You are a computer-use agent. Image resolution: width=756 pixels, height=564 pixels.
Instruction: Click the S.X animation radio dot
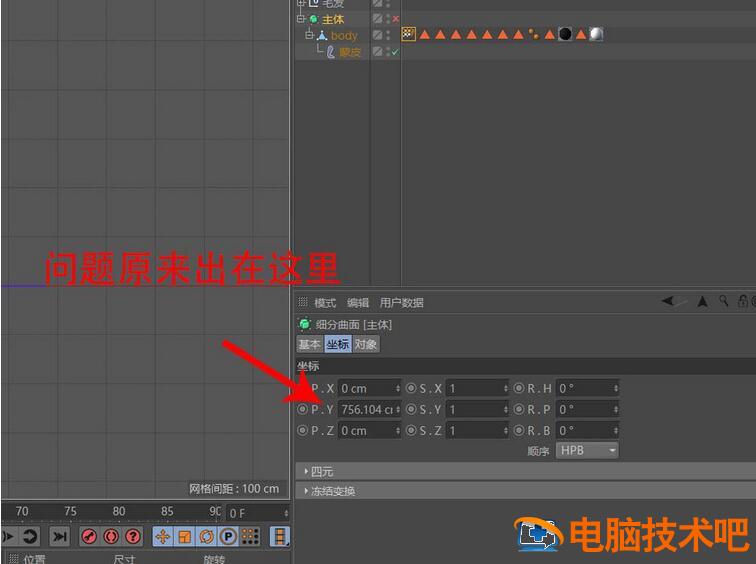[x=411, y=388]
